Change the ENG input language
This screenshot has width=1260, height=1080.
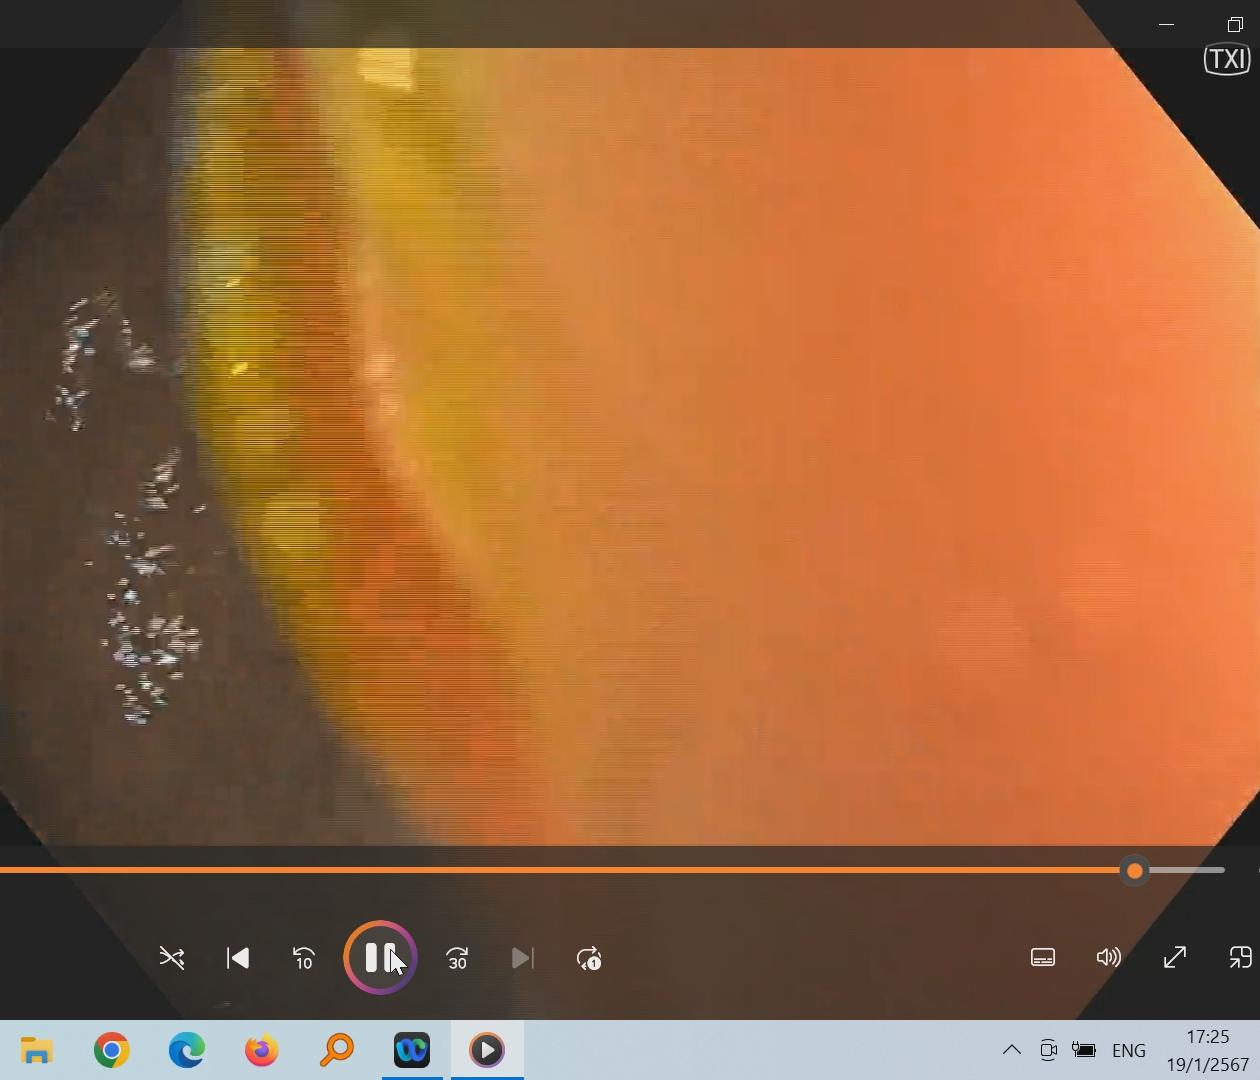(1129, 1050)
